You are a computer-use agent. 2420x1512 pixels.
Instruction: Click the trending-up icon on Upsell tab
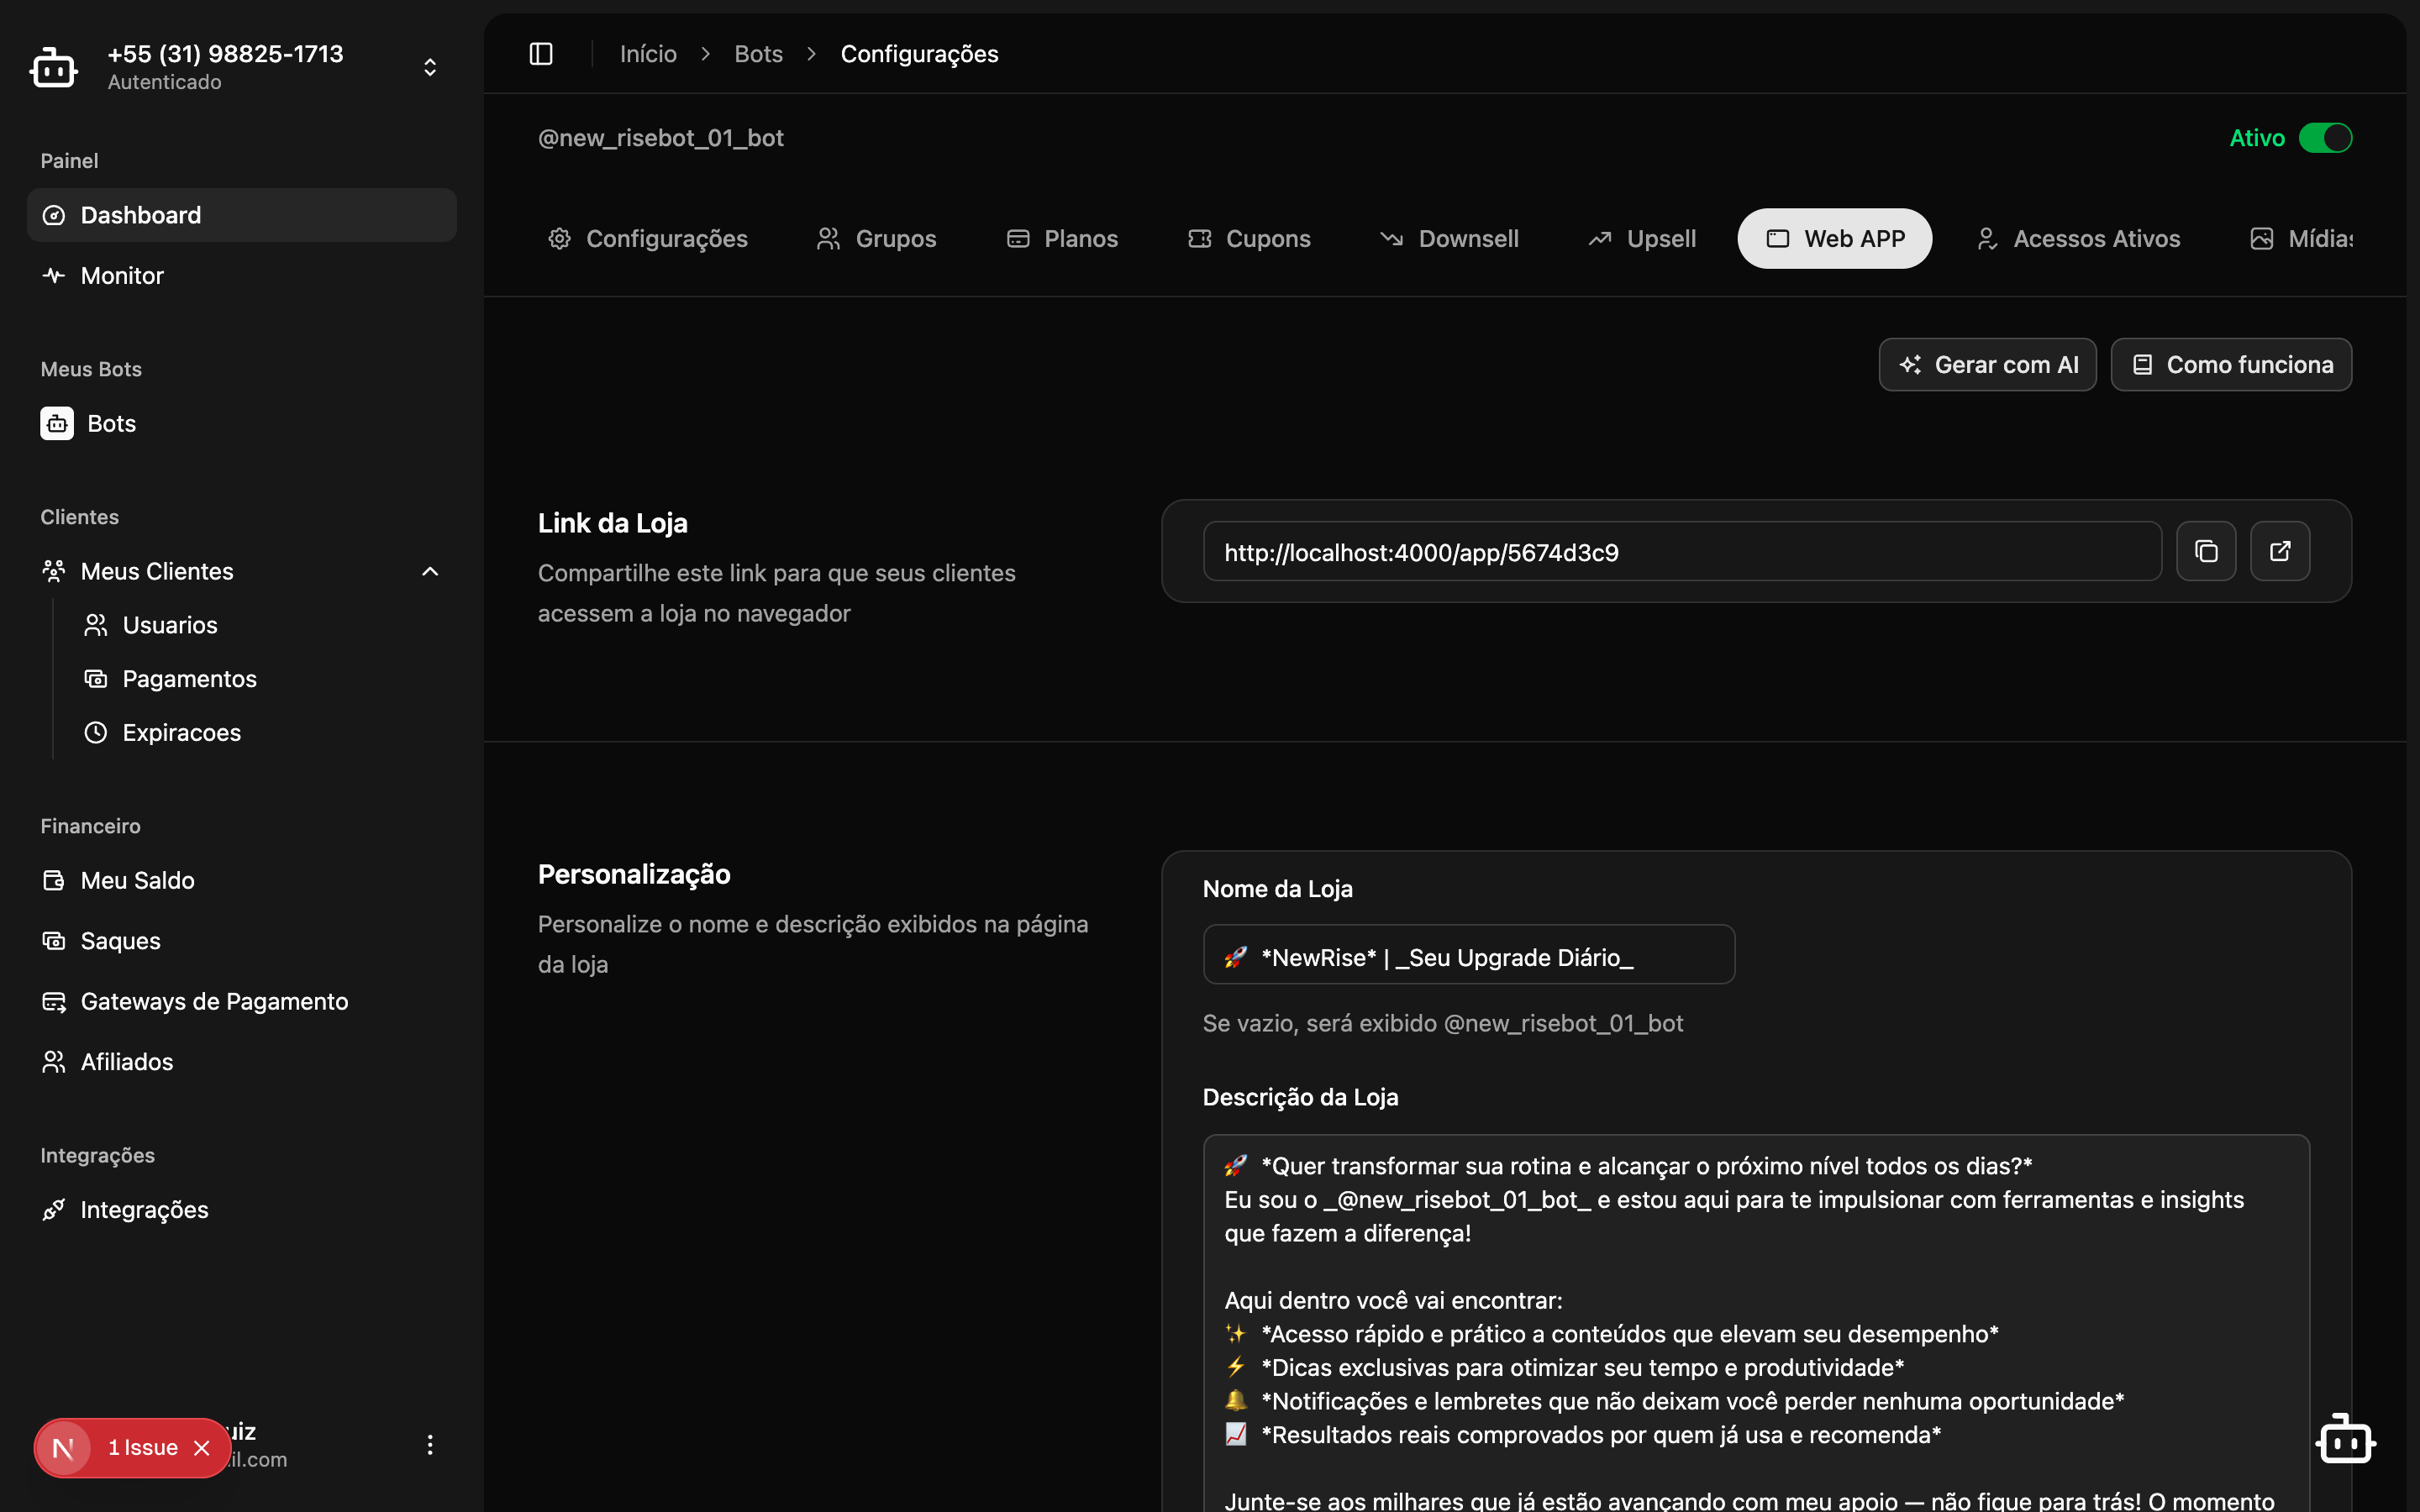point(1600,239)
